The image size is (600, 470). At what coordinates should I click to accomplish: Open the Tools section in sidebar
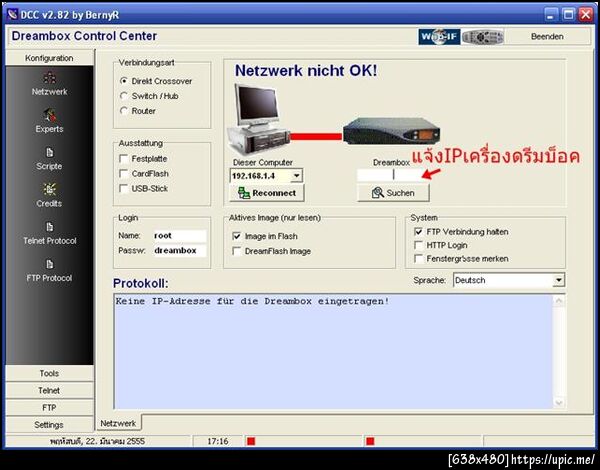coord(49,373)
